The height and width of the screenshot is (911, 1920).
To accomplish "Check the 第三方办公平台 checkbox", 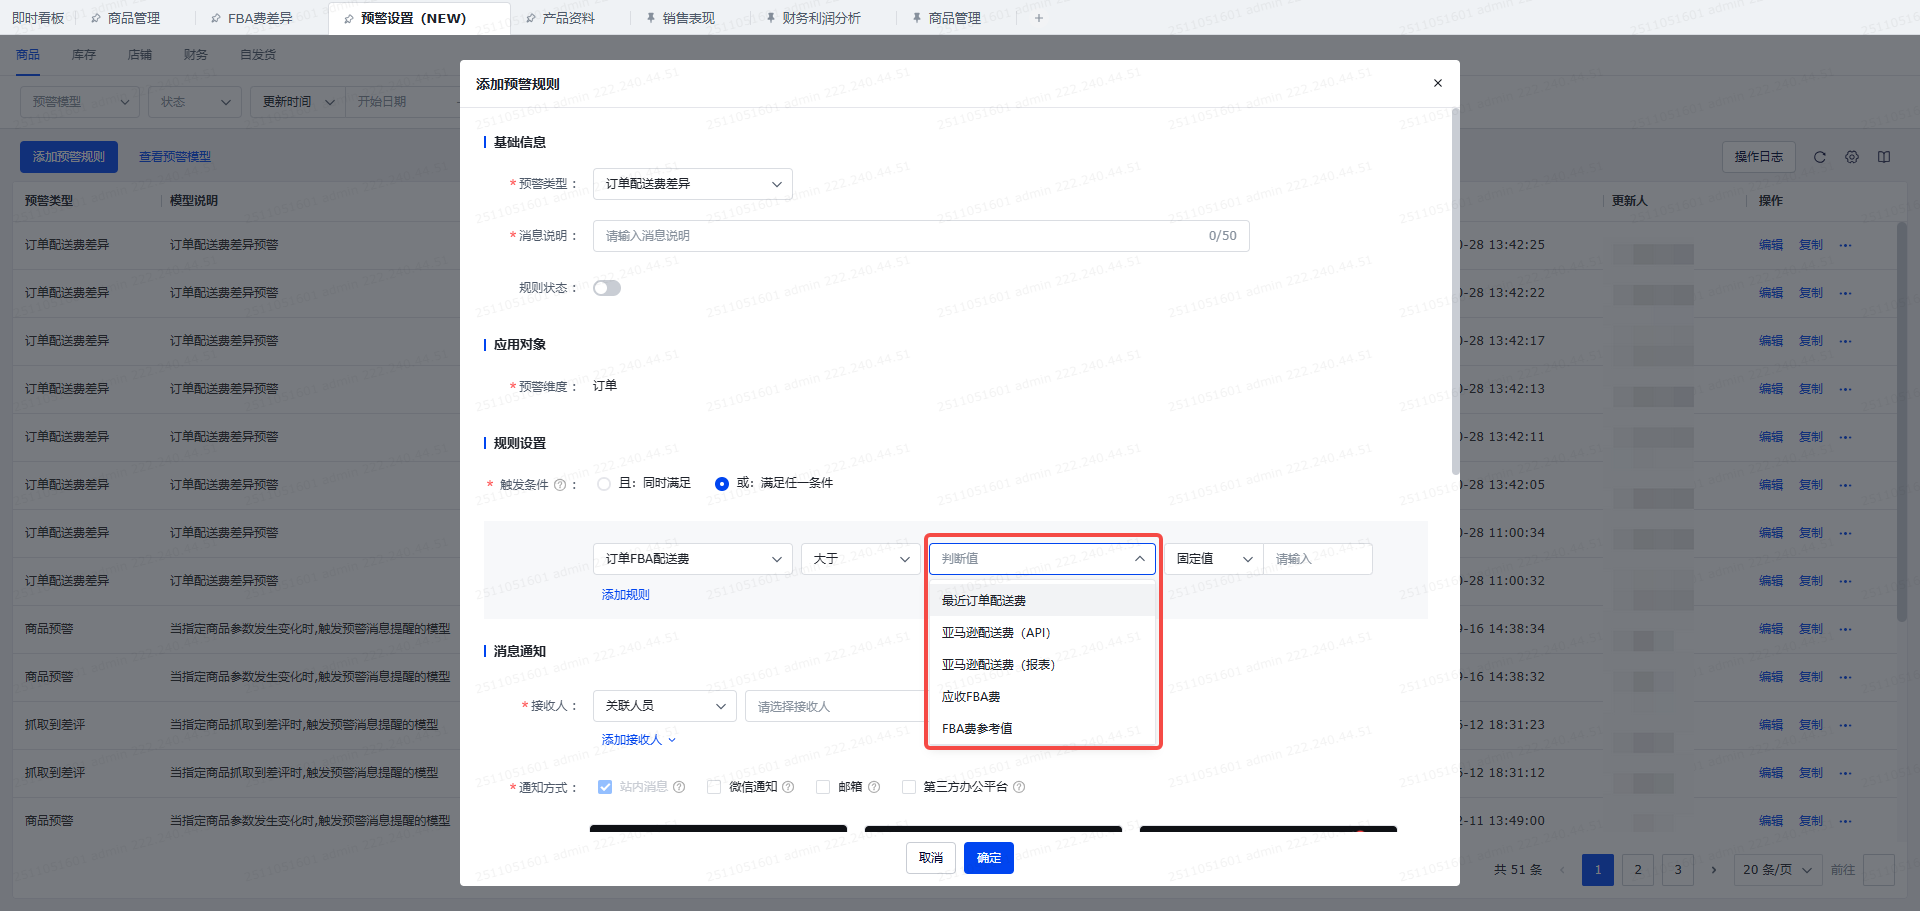I will (x=909, y=787).
